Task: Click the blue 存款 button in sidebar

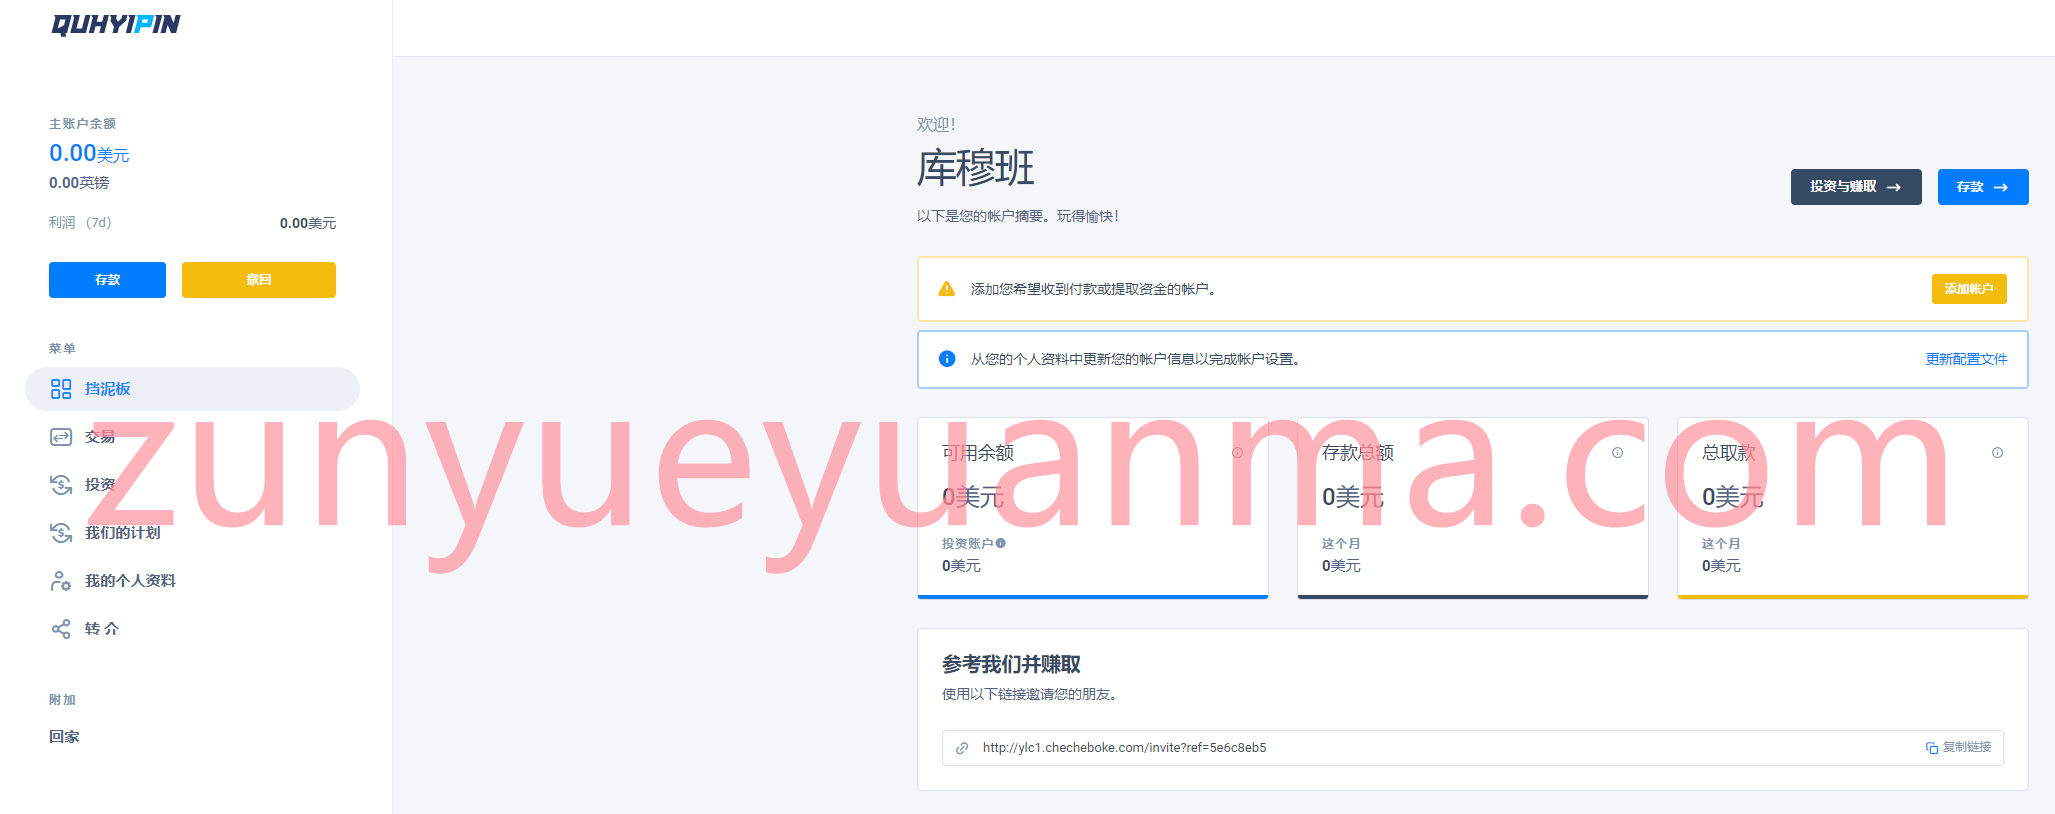Action: [107, 280]
